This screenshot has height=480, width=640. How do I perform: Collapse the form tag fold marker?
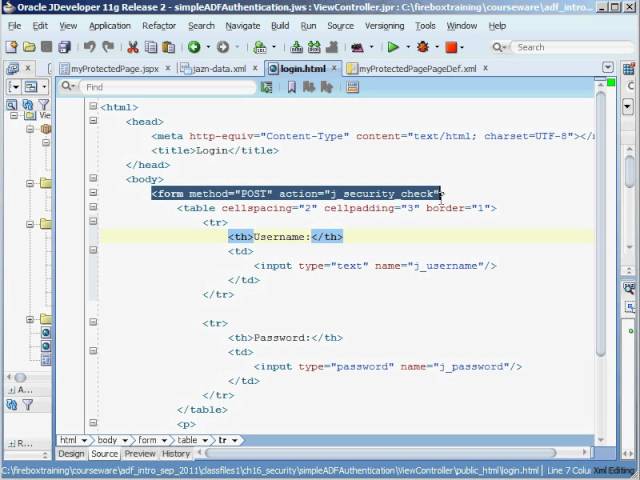[93, 193]
